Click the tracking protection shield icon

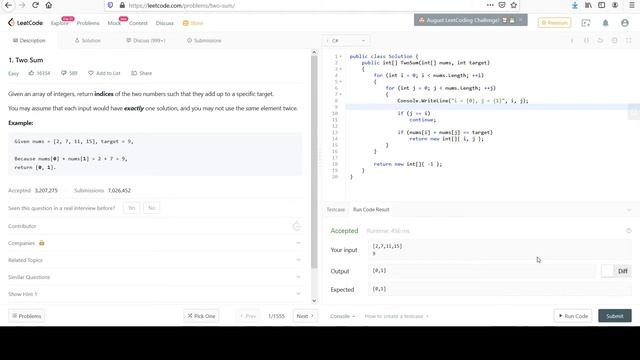coord(110,5)
